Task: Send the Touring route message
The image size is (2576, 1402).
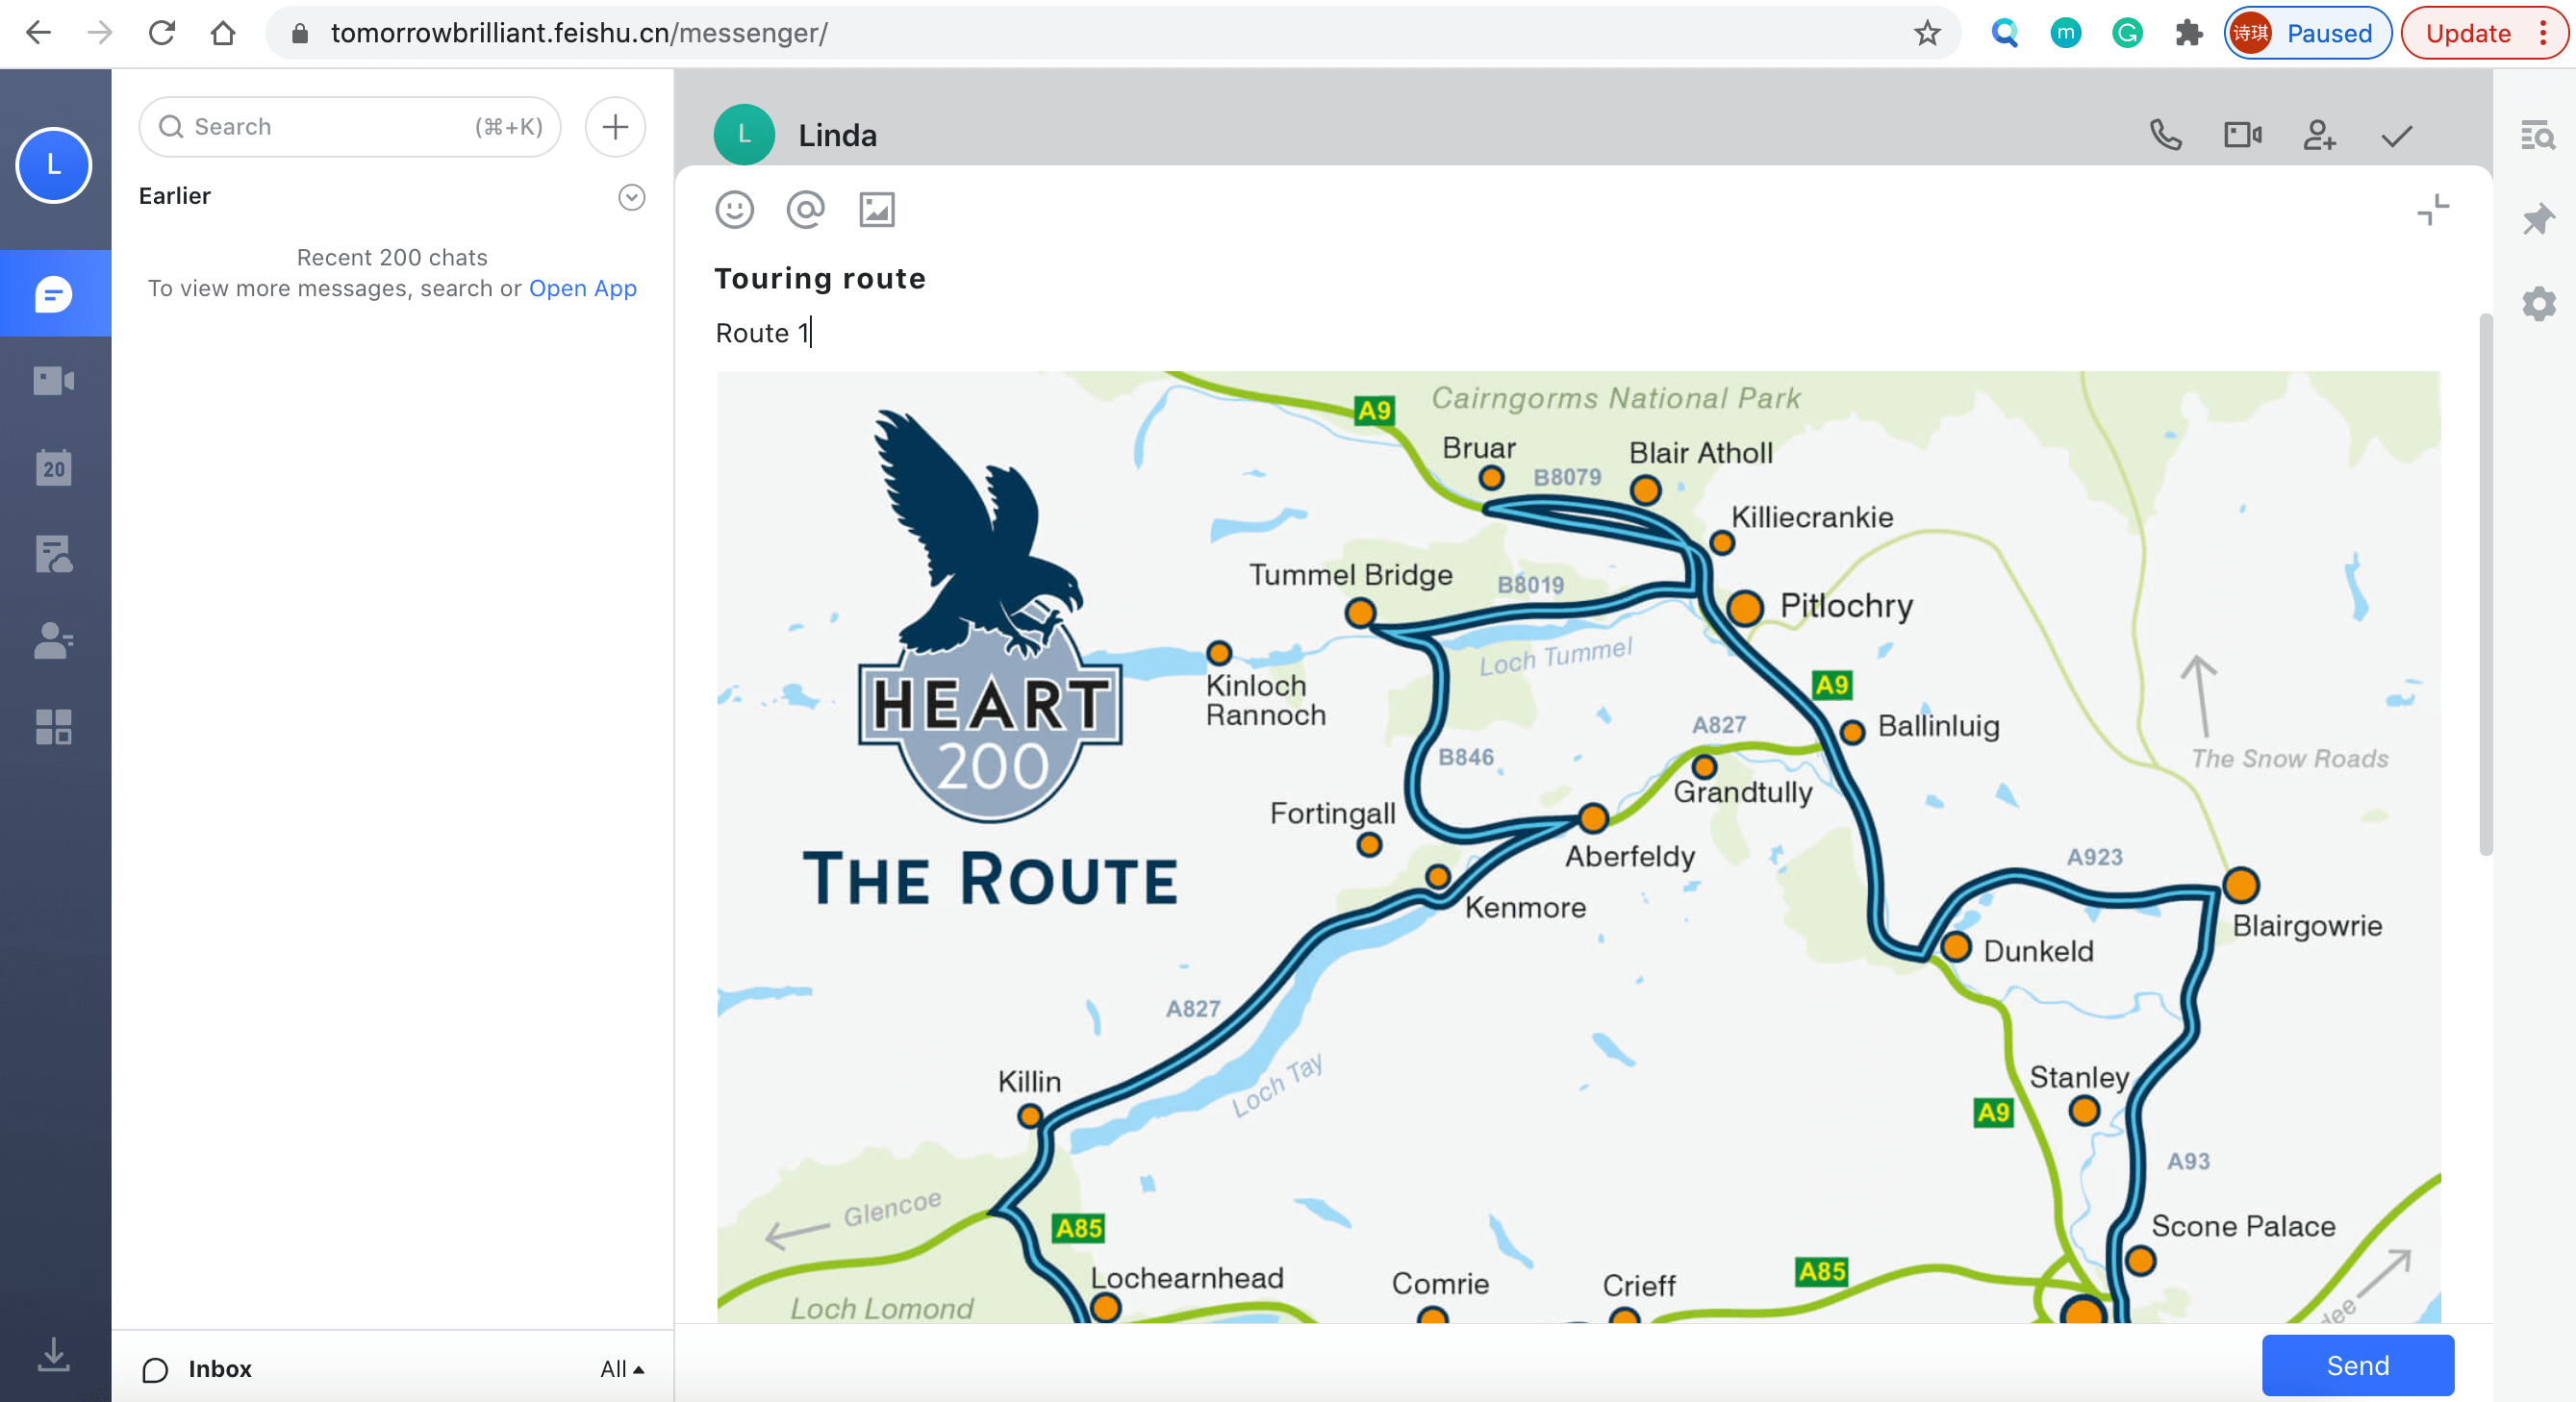Action: coord(2357,1365)
